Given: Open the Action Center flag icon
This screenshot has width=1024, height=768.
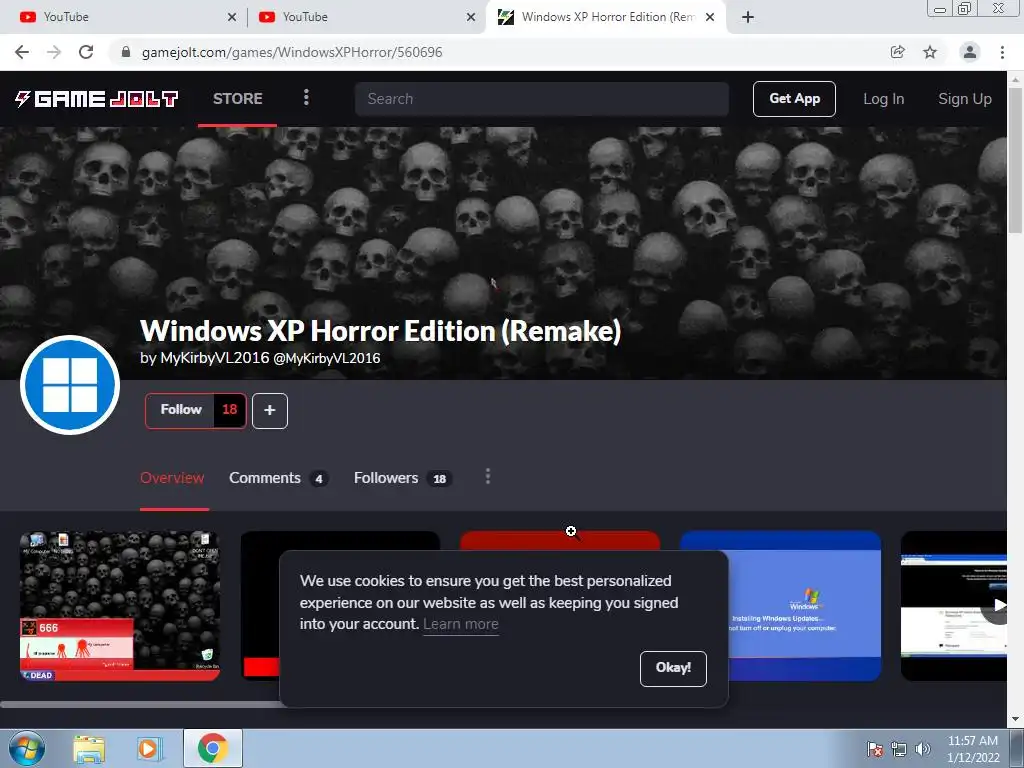Looking at the screenshot, I should (875, 749).
